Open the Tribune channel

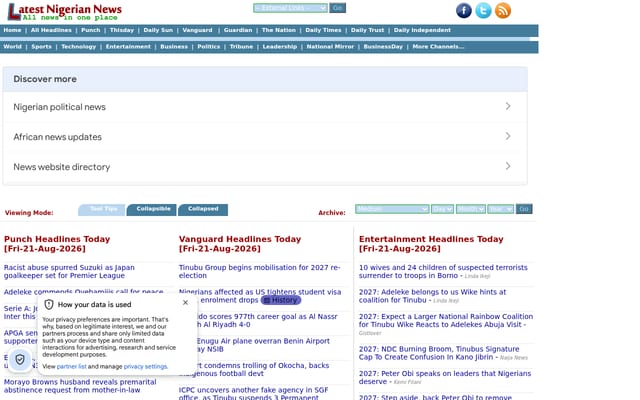point(241,47)
